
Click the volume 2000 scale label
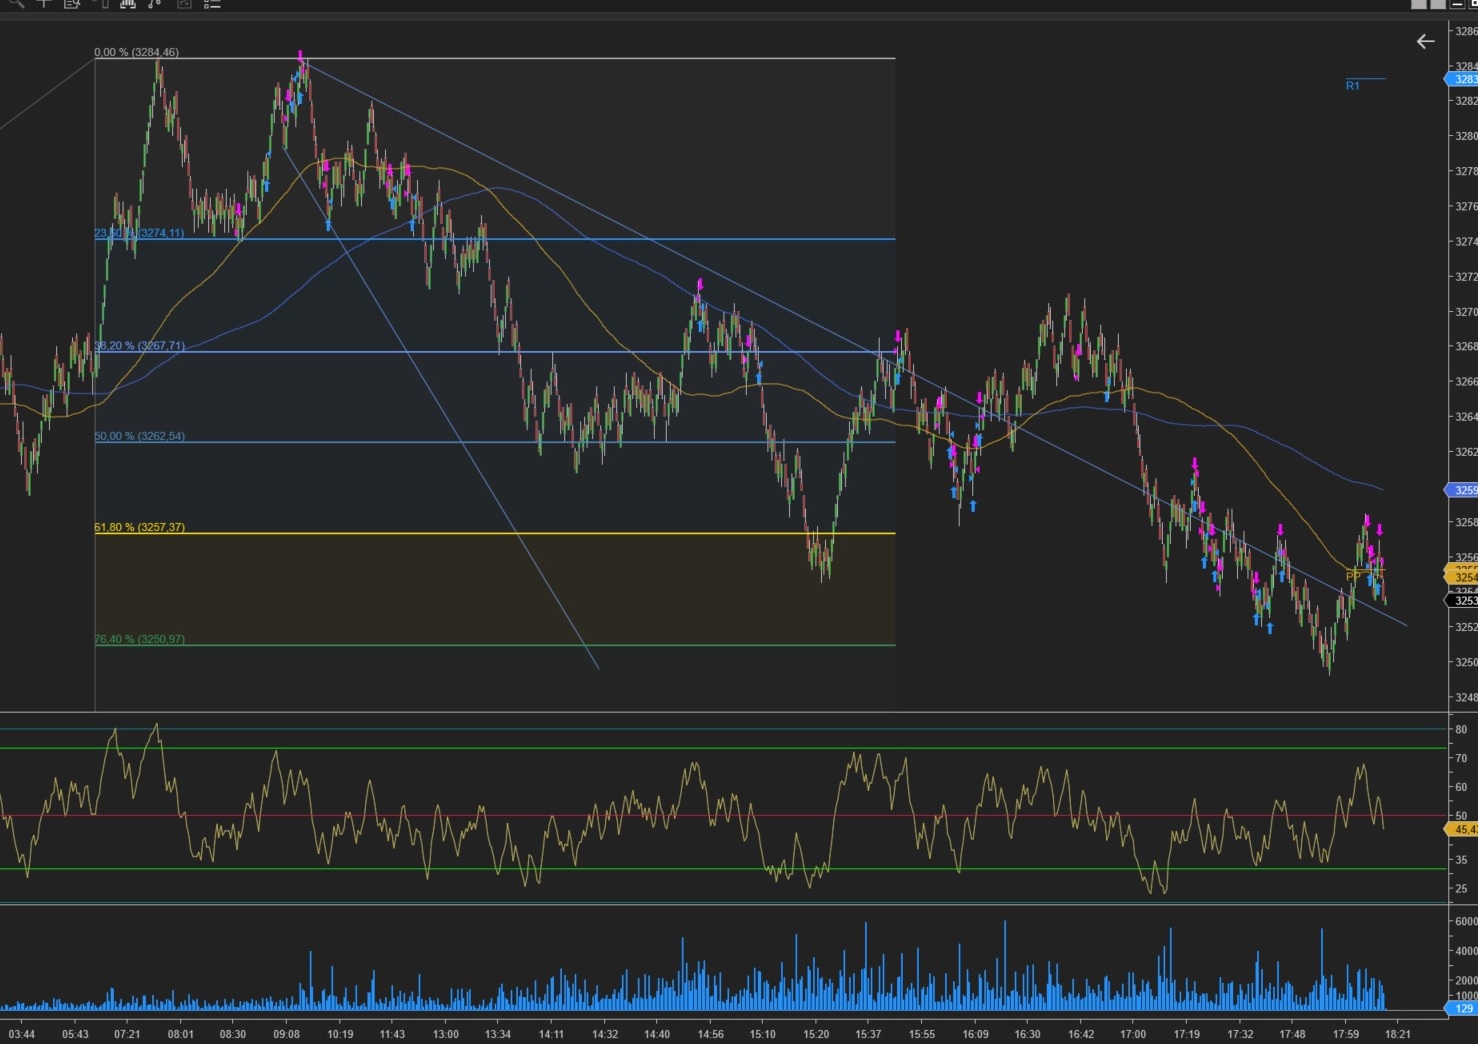click(1466, 981)
